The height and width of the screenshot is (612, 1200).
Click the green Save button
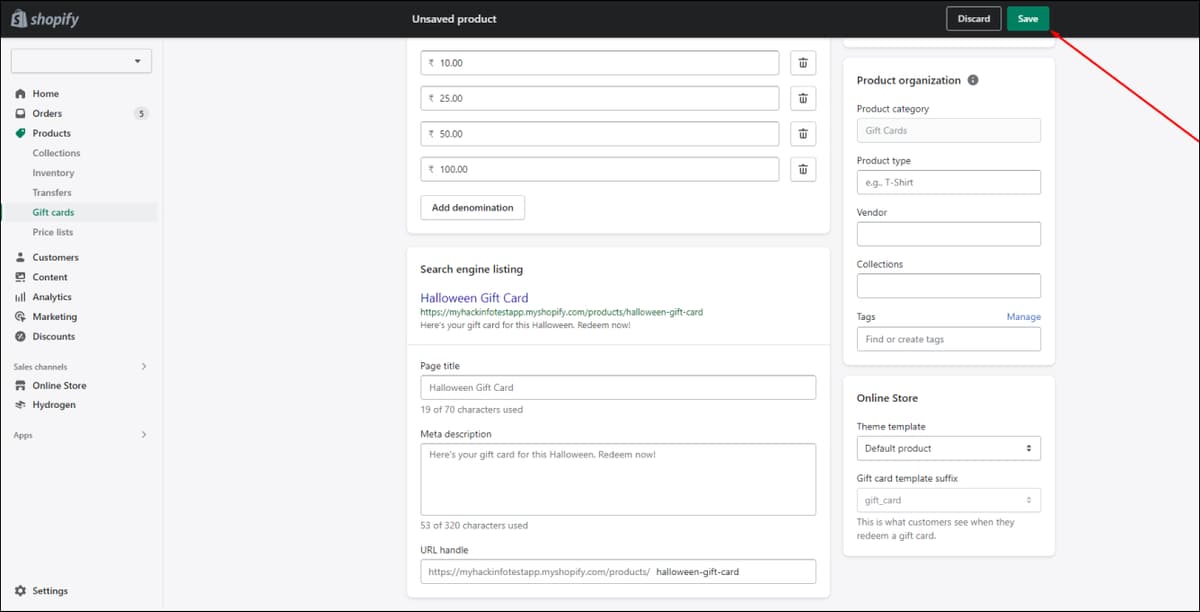click(1028, 19)
